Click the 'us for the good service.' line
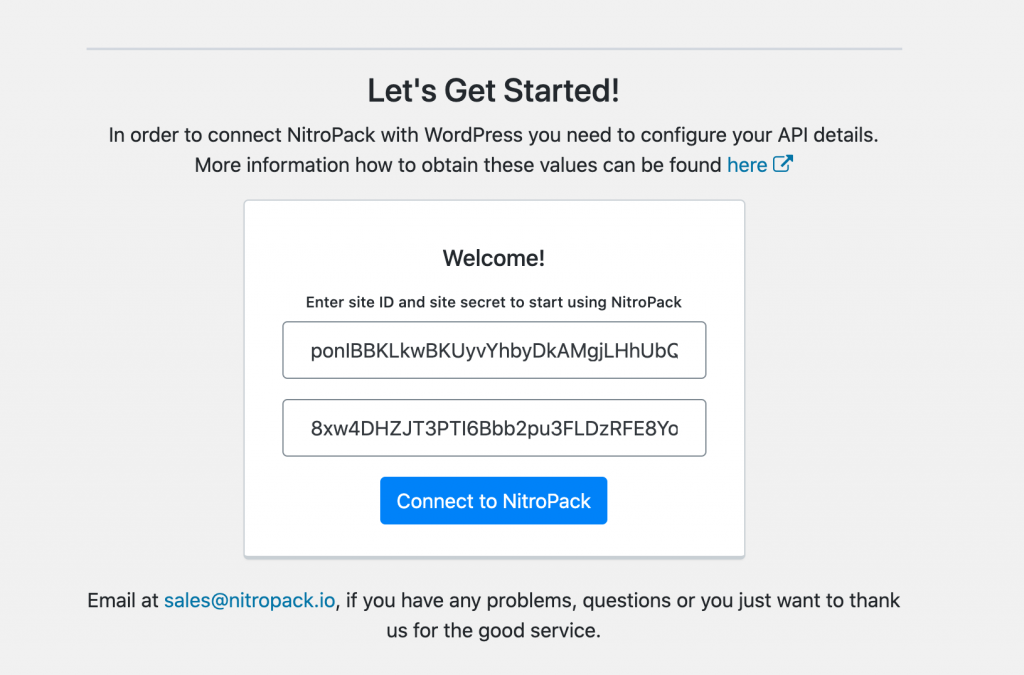The height and width of the screenshot is (675, 1024). pyautogui.click(x=494, y=632)
